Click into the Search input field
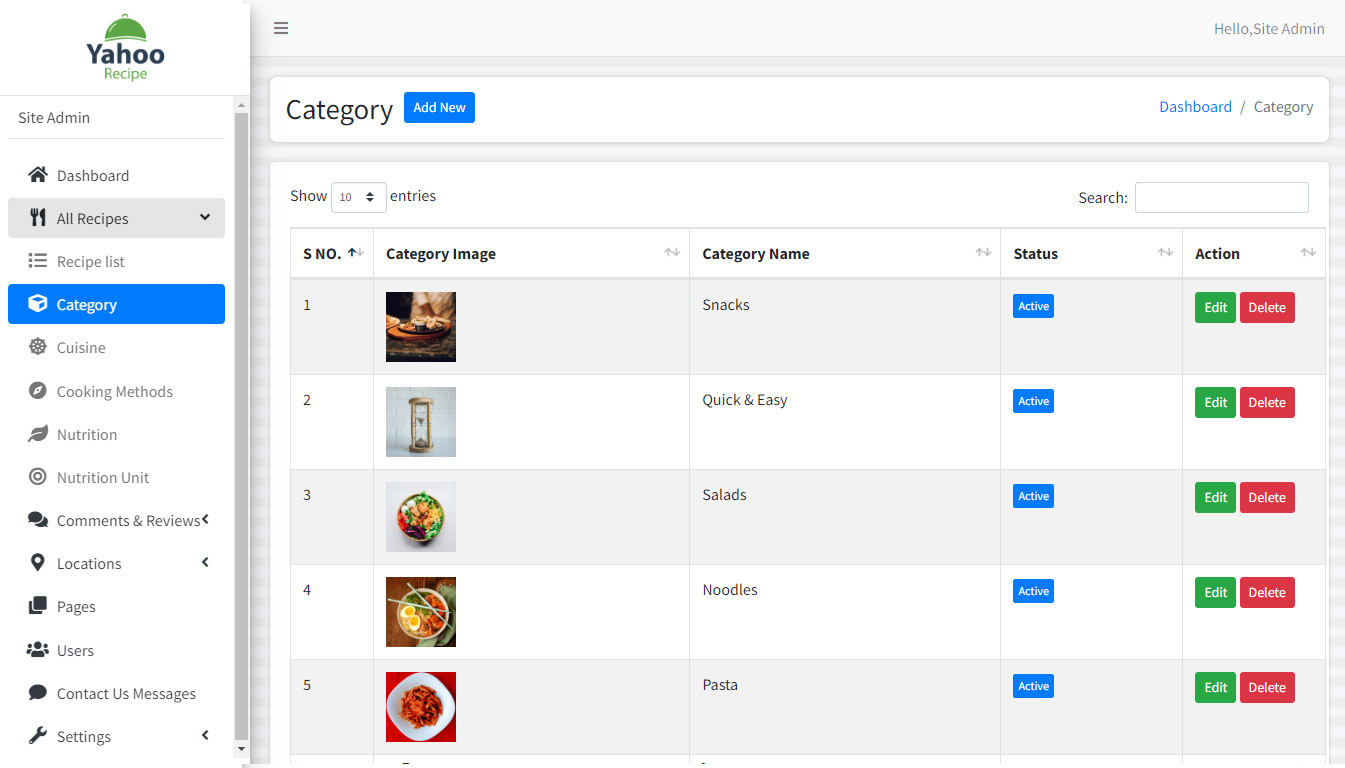Screen dimensions: 1345x768 pyautogui.click(x=1221, y=197)
